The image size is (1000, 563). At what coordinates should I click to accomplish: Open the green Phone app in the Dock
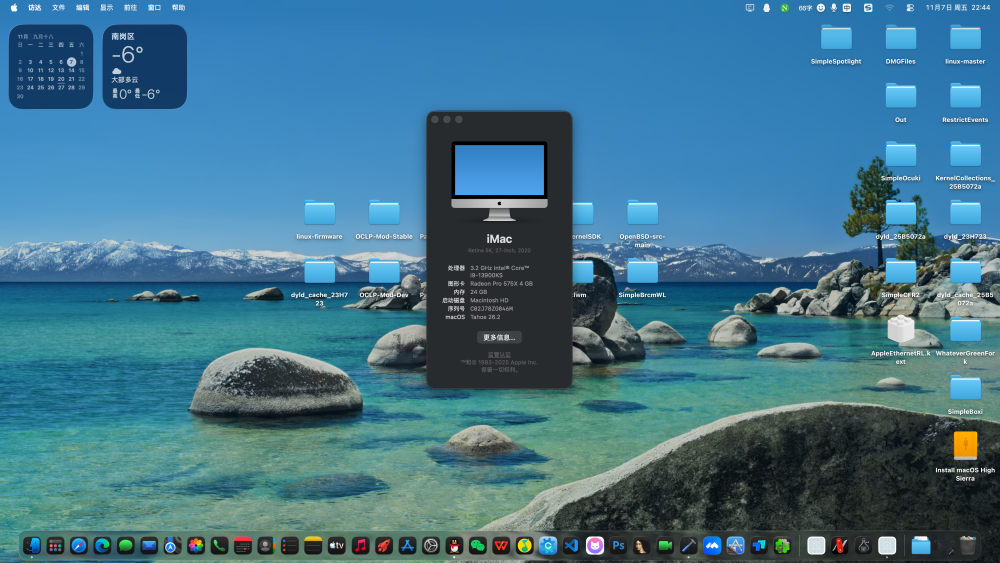coord(219,546)
